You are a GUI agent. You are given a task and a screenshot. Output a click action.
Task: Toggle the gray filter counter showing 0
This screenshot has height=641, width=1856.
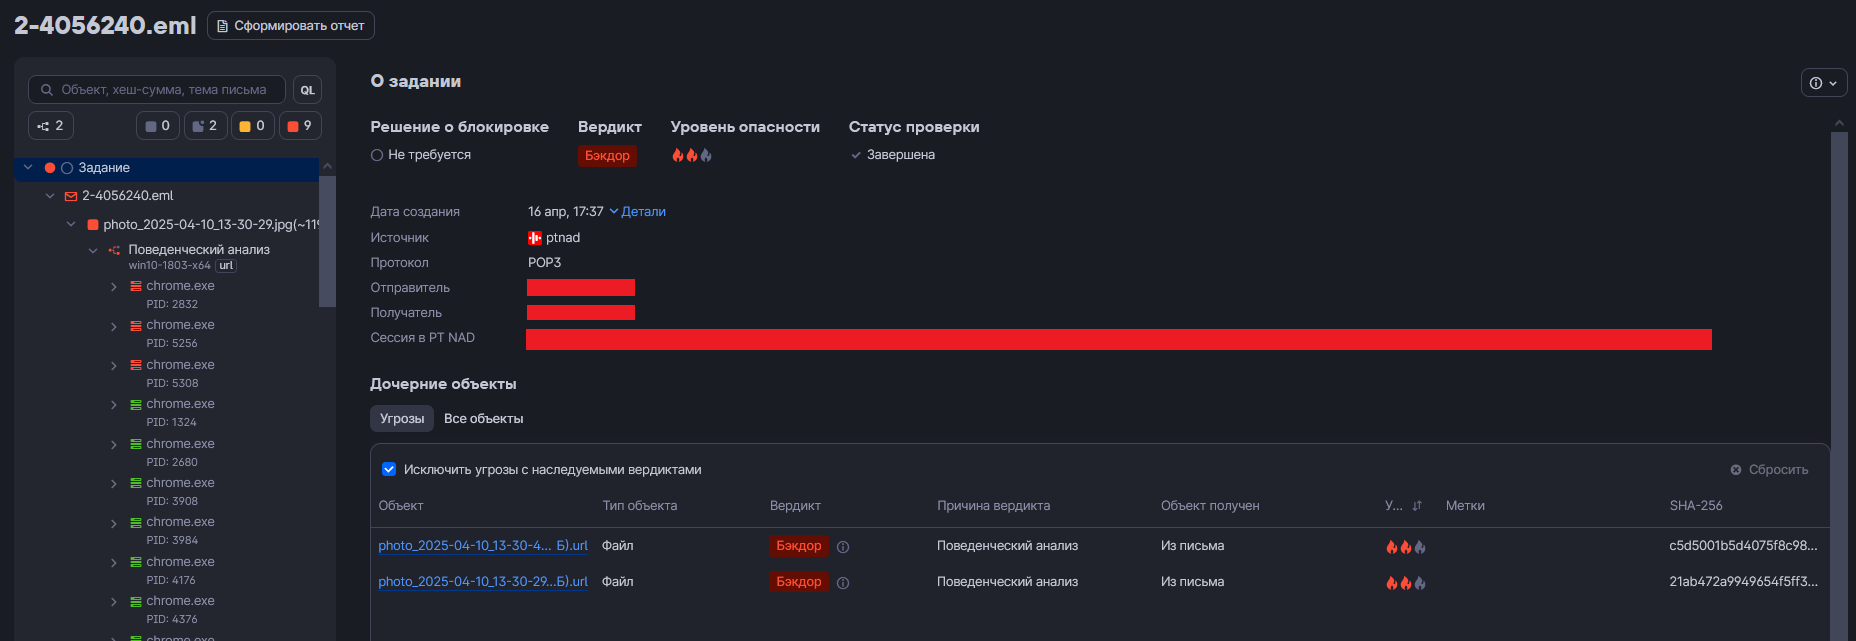[157, 126]
